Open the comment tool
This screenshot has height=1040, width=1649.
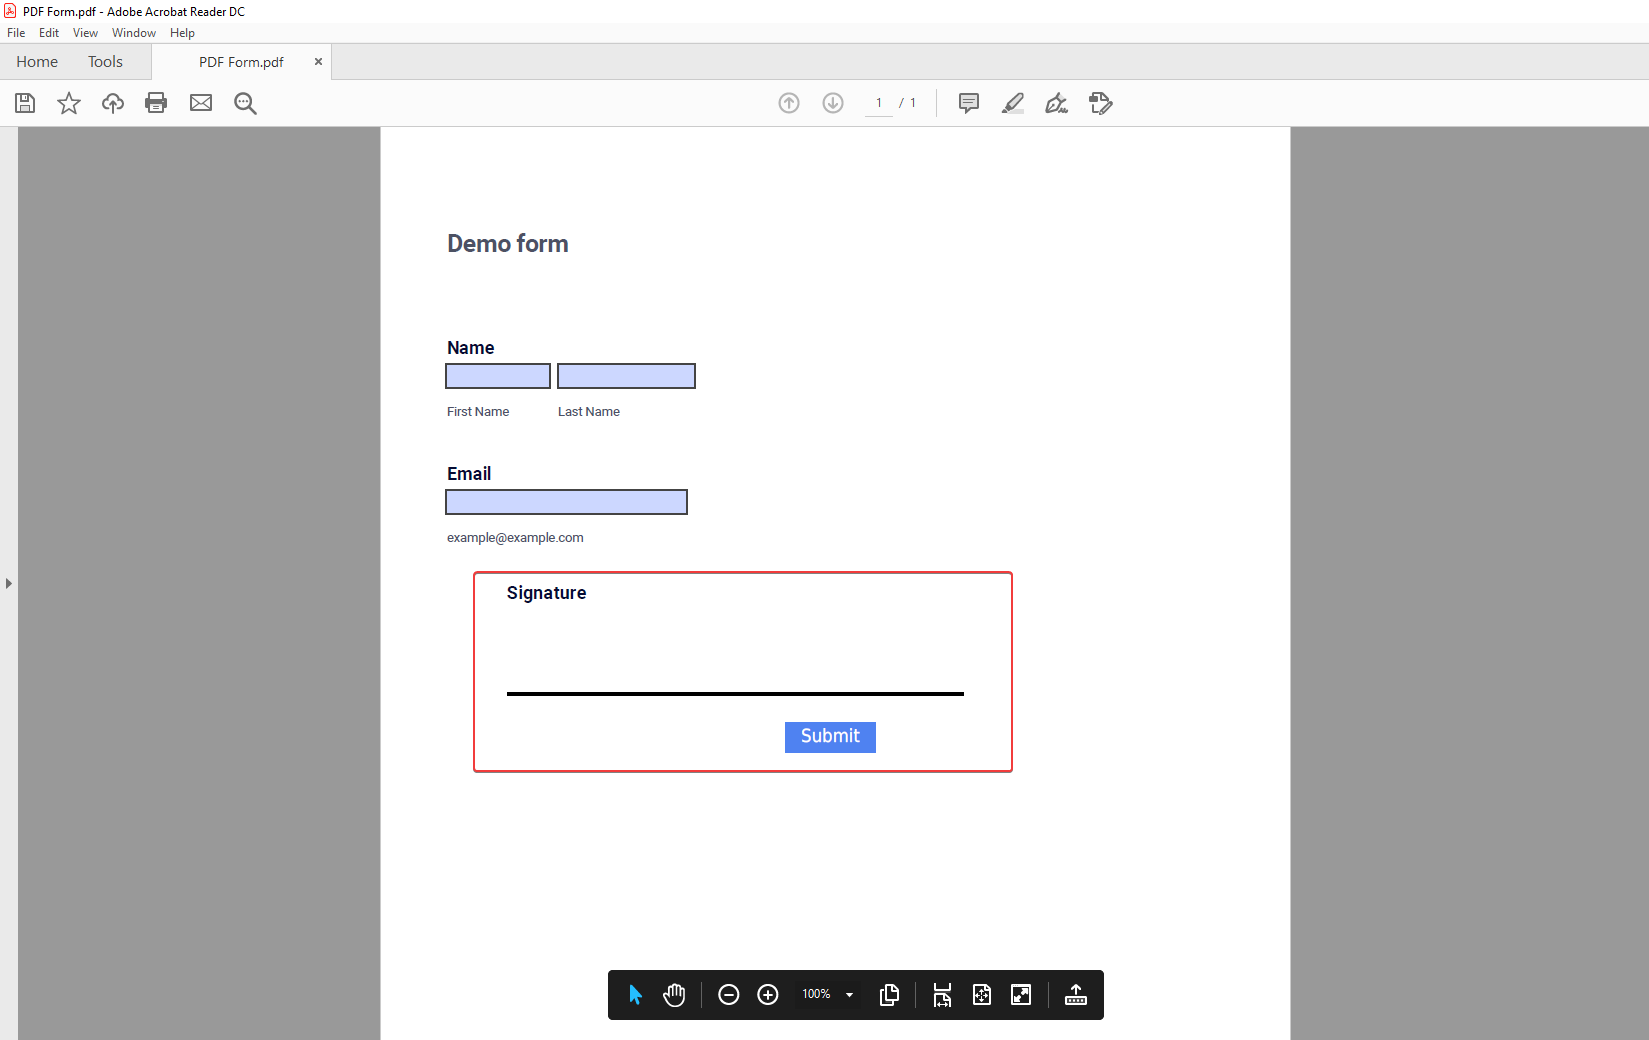click(x=968, y=103)
